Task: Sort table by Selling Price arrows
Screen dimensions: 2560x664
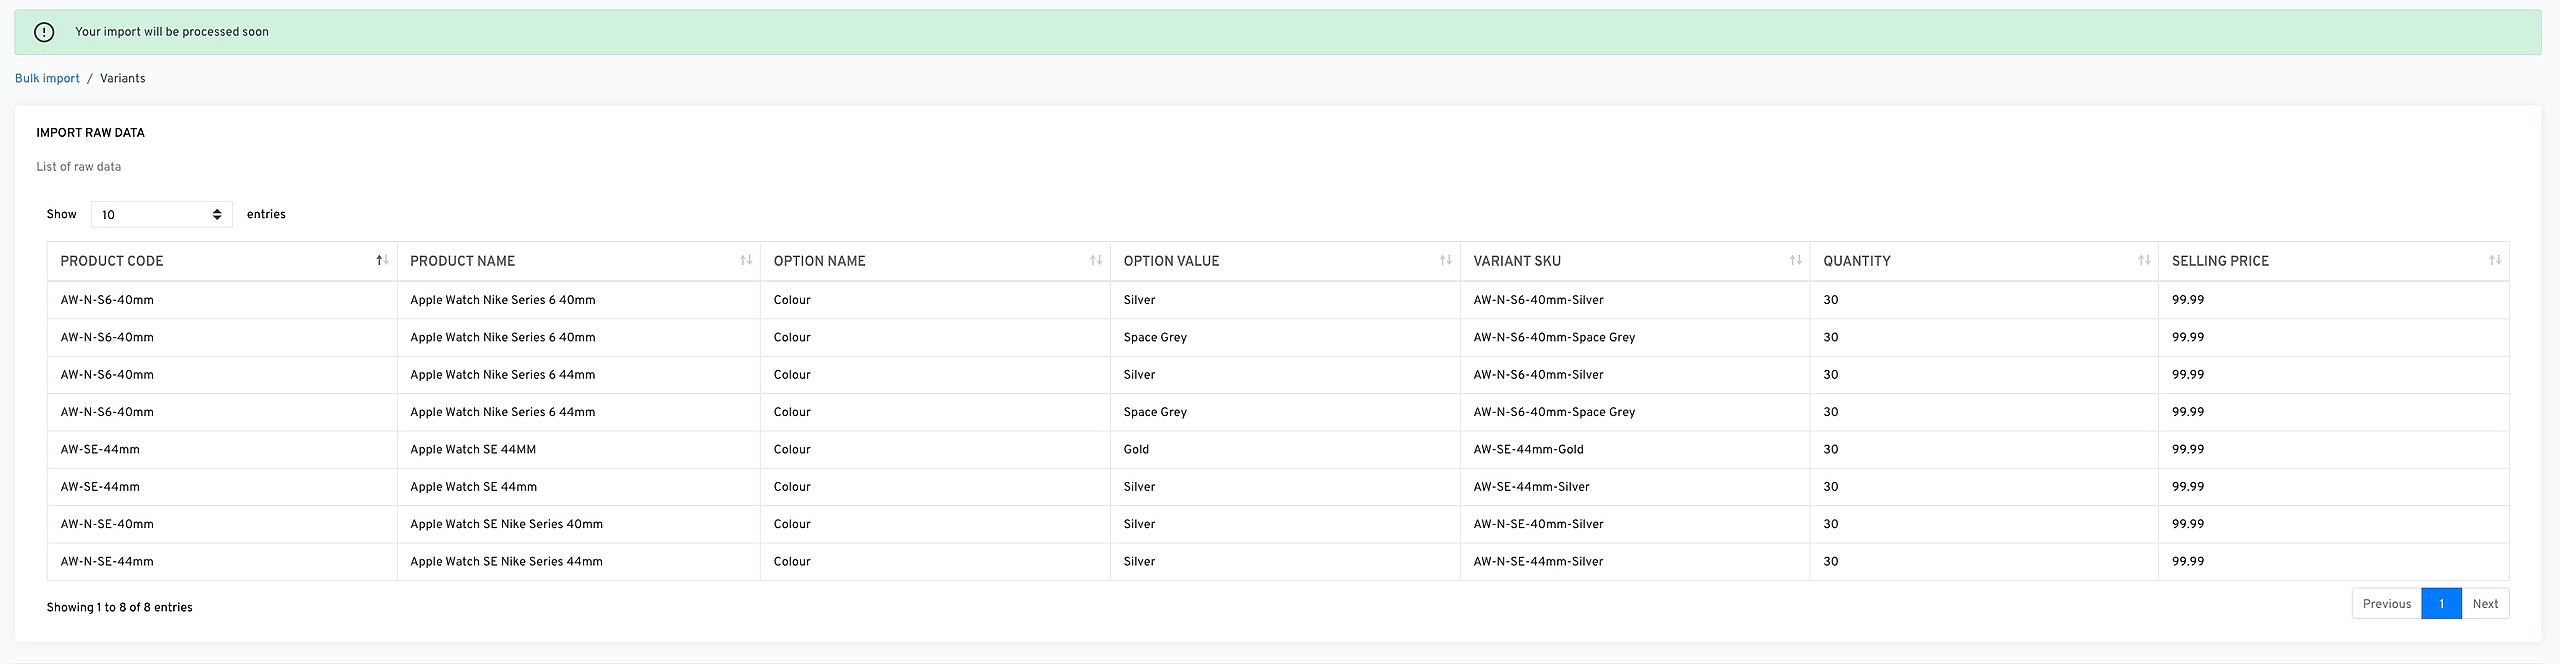Action: click(2494, 261)
